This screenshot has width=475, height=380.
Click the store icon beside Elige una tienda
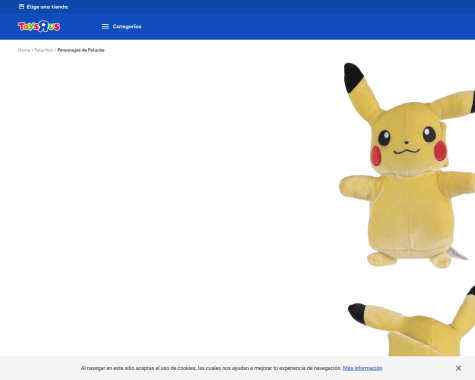pyautogui.click(x=21, y=7)
